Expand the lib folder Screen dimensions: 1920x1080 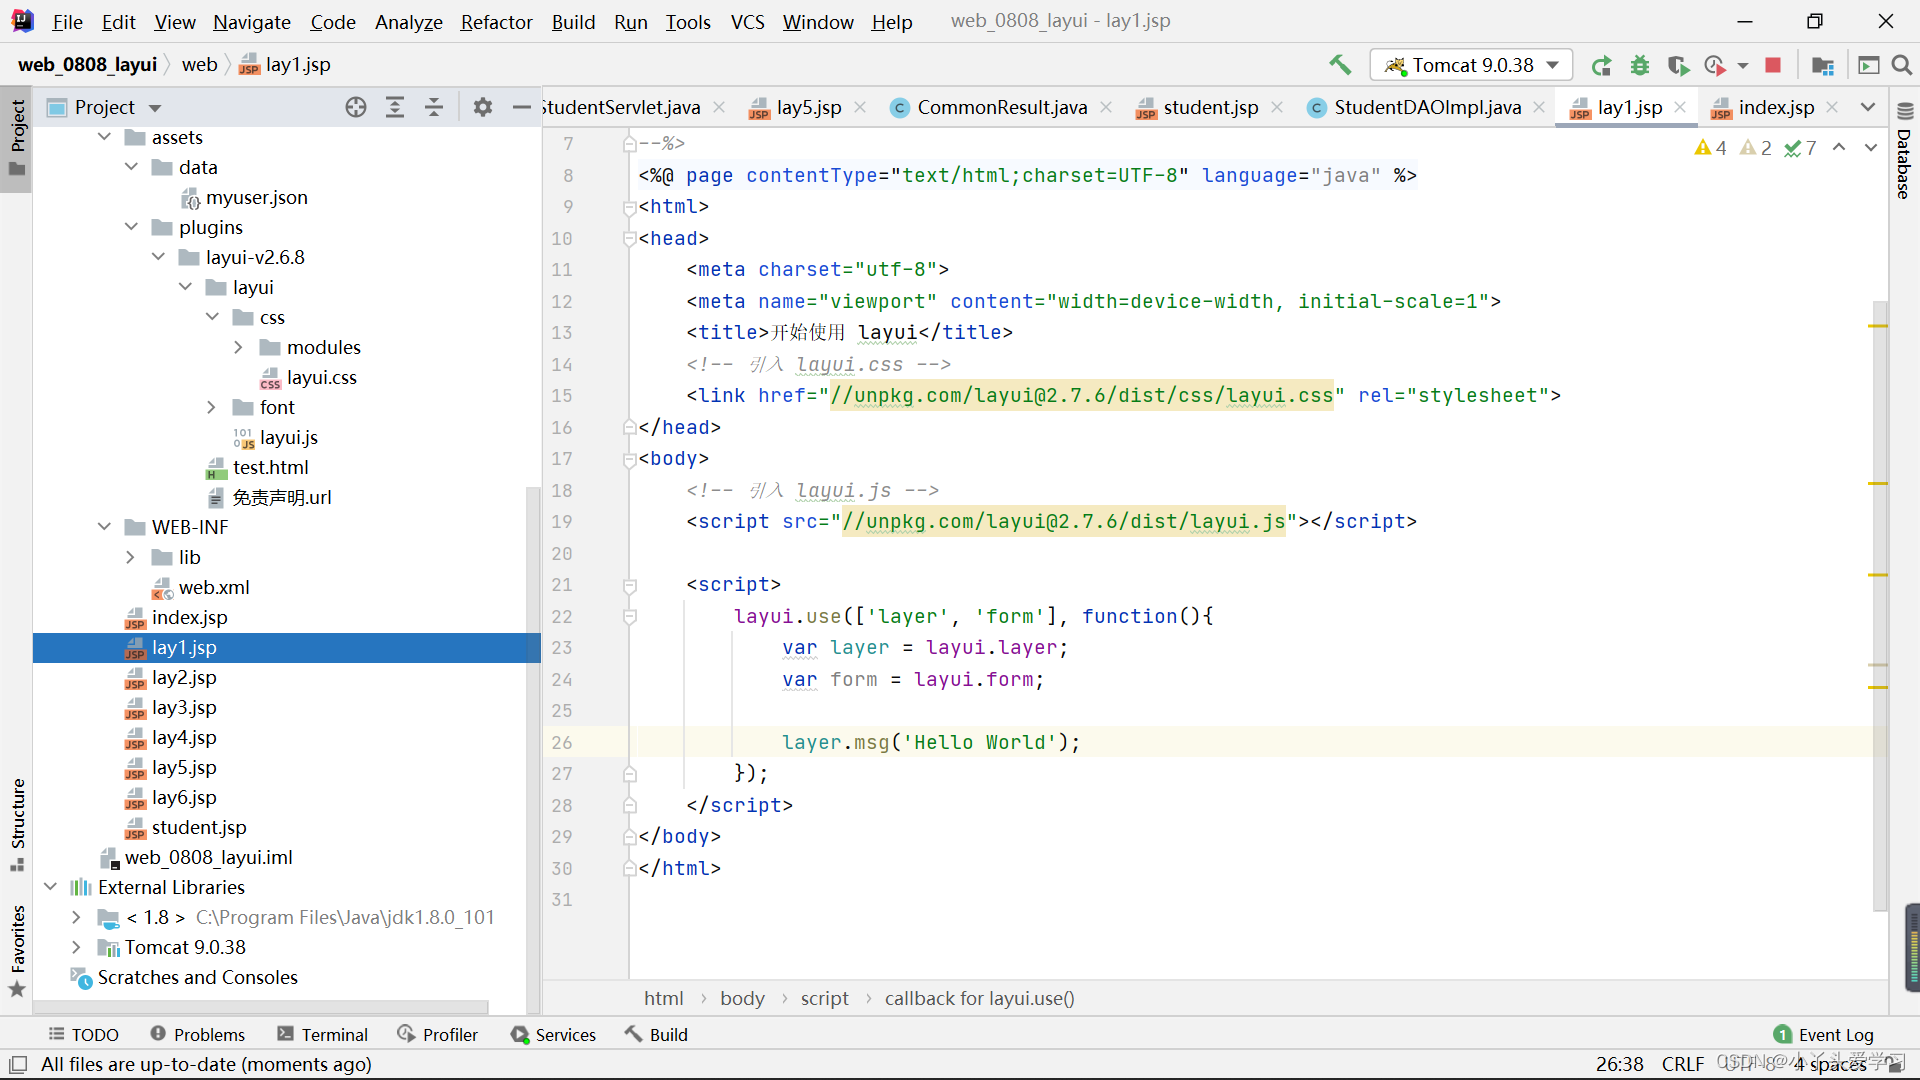pos(130,557)
